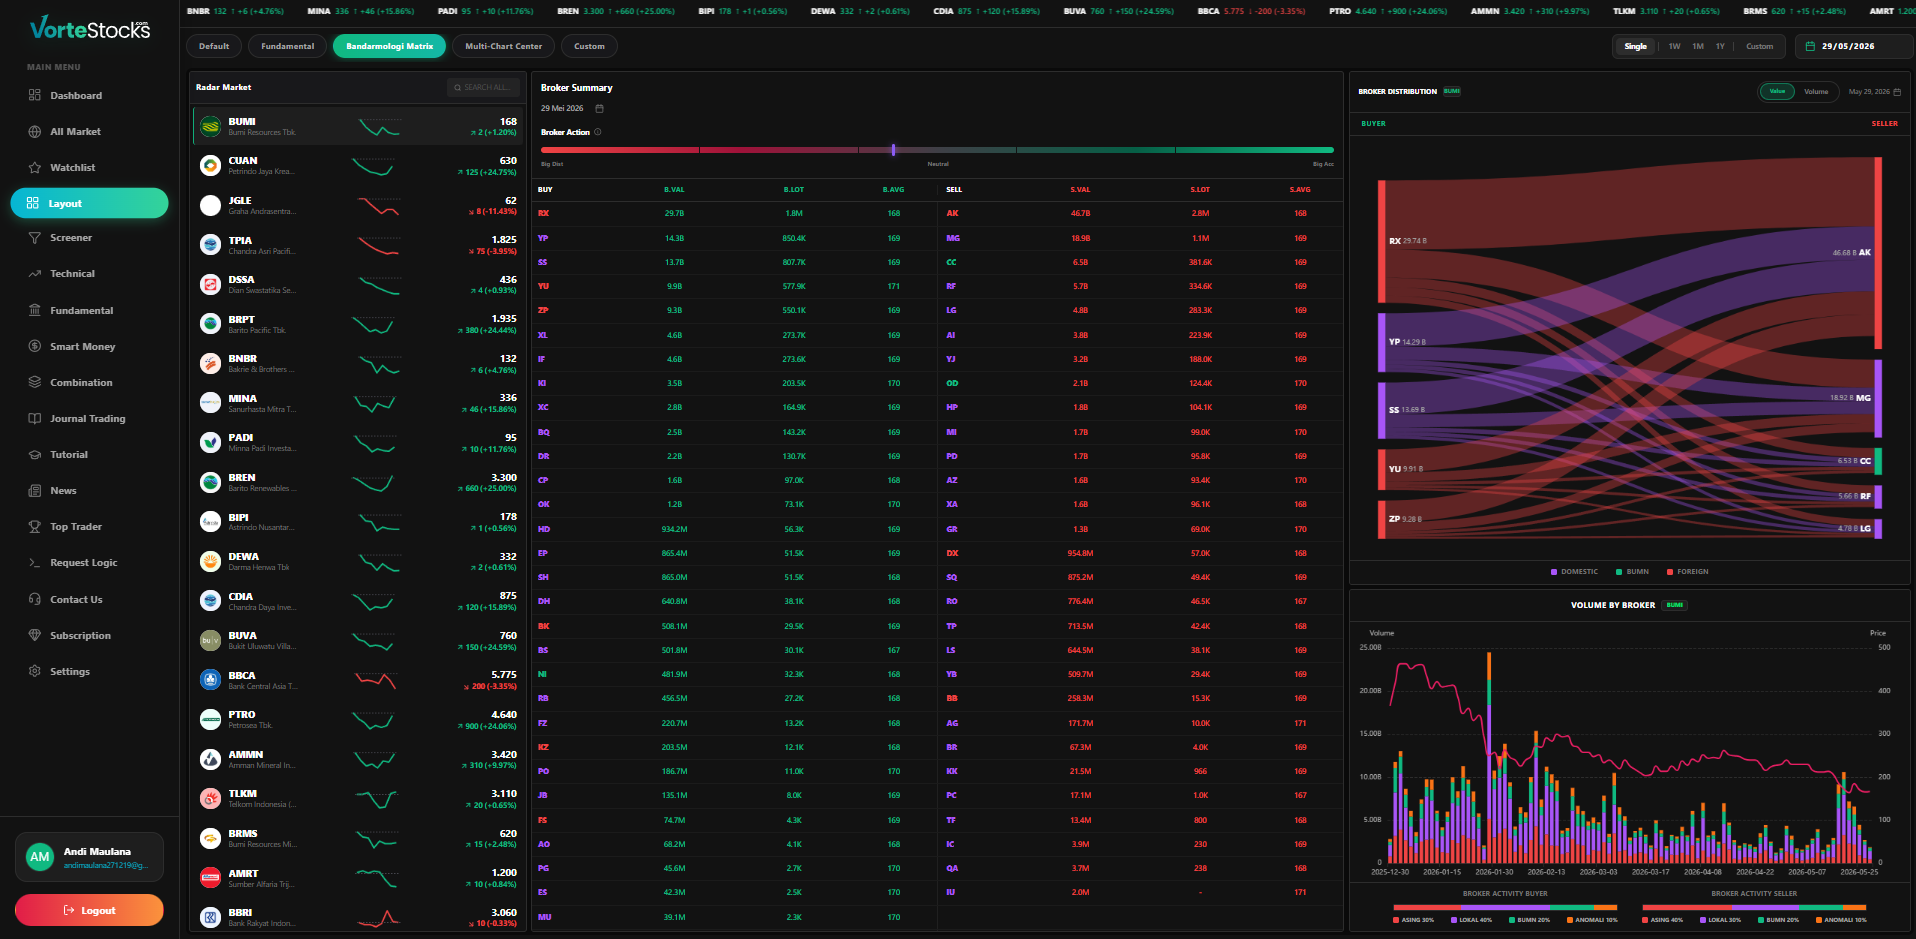The height and width of the screenshot is (939, 1916).
Task: Click the Screener funnel icon
Action: tap(34, 238)
